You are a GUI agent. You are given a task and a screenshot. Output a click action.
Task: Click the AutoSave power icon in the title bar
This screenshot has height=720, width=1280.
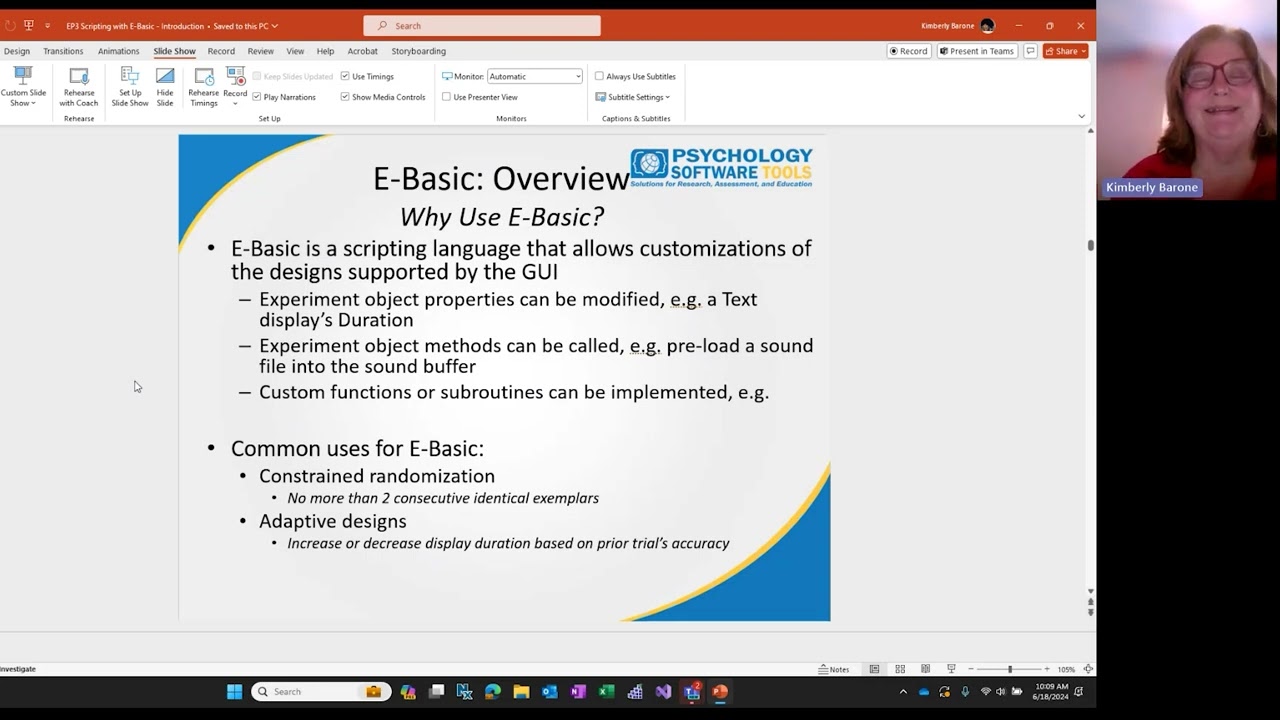click(10, 26)
